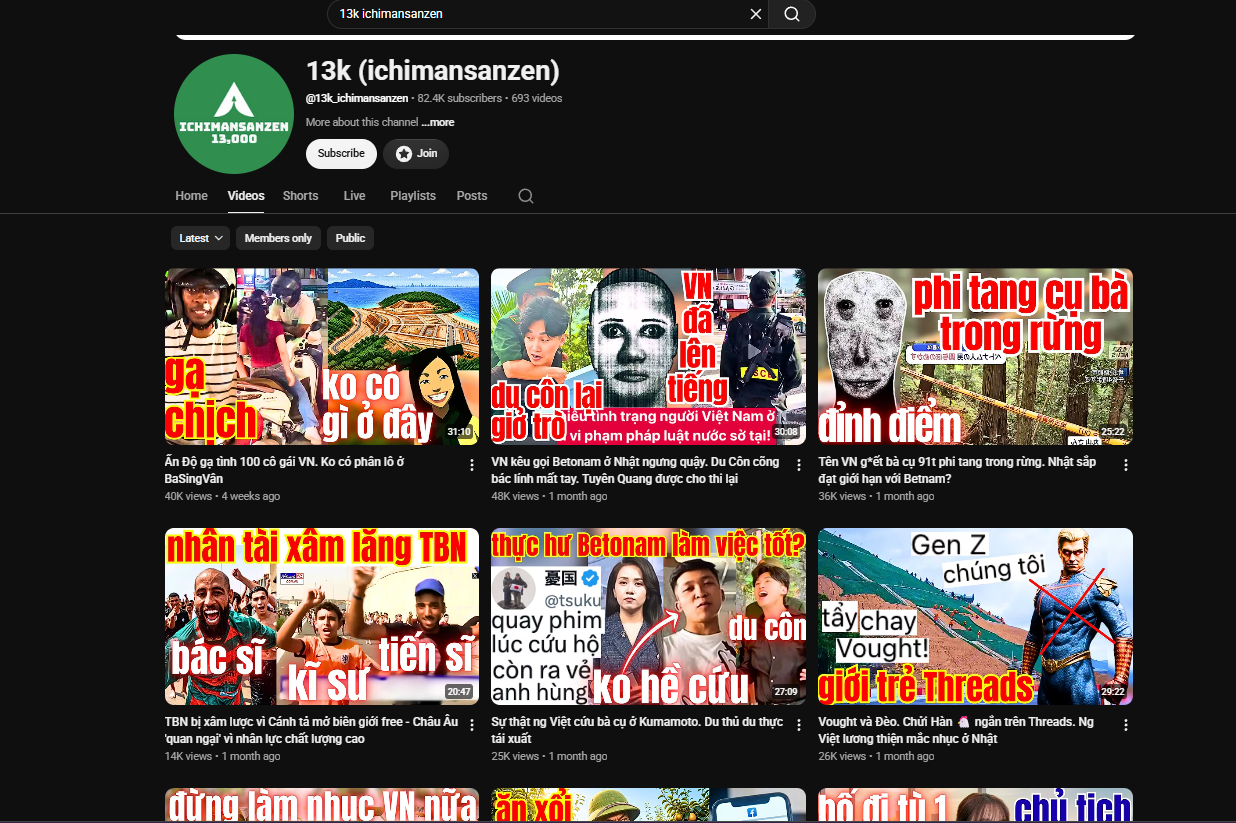Viewport: 1236px width, 823px height.
Task: Click 26K views • 1 month ago text
Action: (876, 756)
